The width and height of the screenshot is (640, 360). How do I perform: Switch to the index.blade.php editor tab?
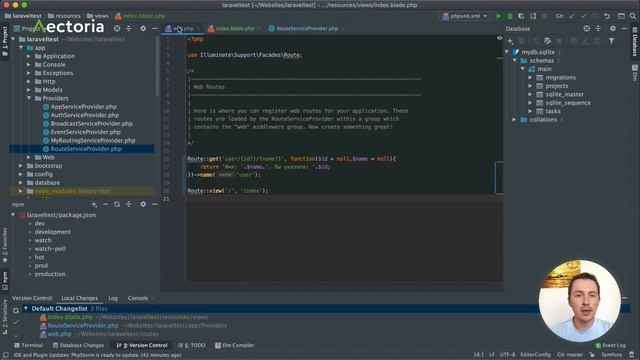click(x=234, y=29)
